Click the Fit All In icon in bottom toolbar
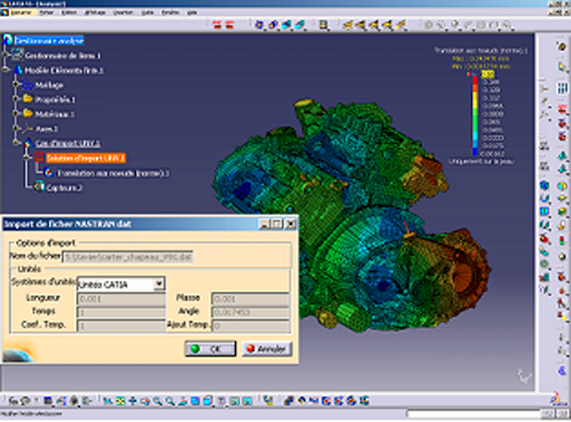 pos(120,401)
